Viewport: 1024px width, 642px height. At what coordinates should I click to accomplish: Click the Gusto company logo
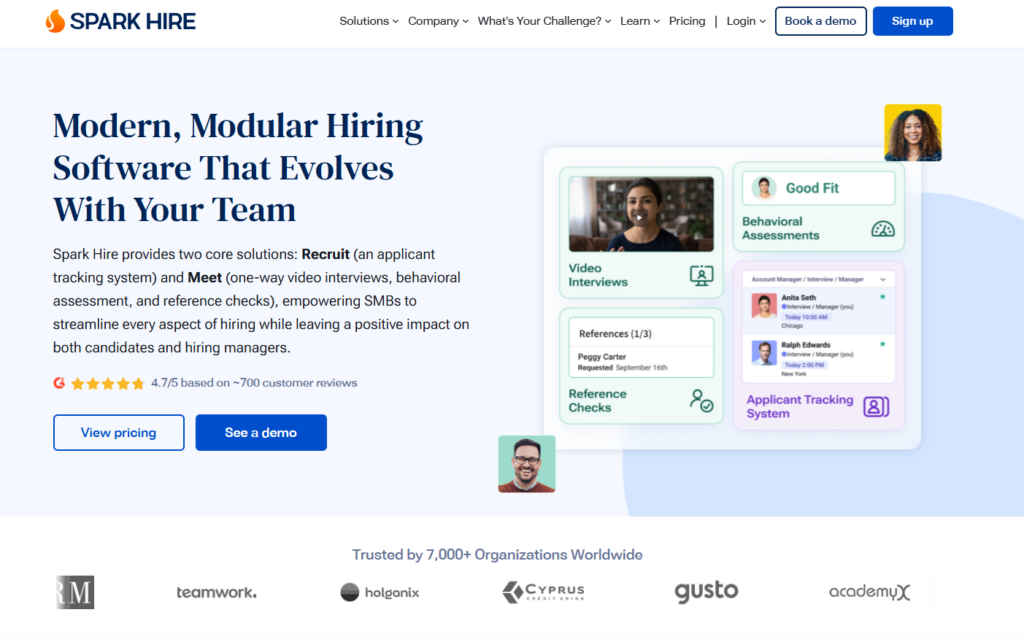(x=706, y=592)
